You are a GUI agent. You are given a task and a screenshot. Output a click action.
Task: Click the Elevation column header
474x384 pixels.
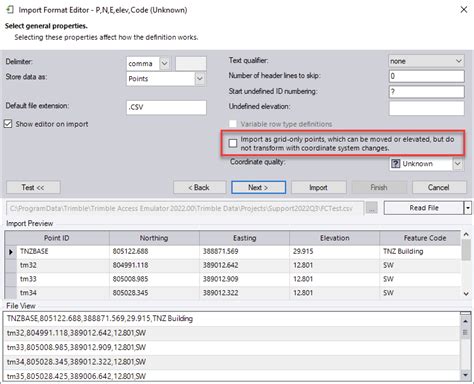335,238
